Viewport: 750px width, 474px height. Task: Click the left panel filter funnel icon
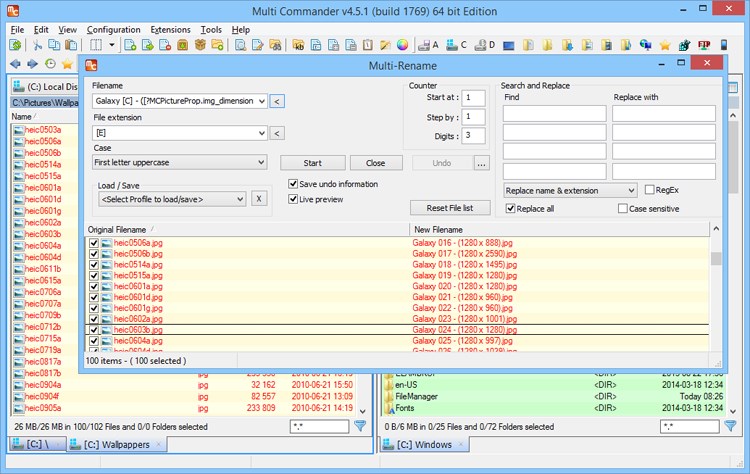360,426
